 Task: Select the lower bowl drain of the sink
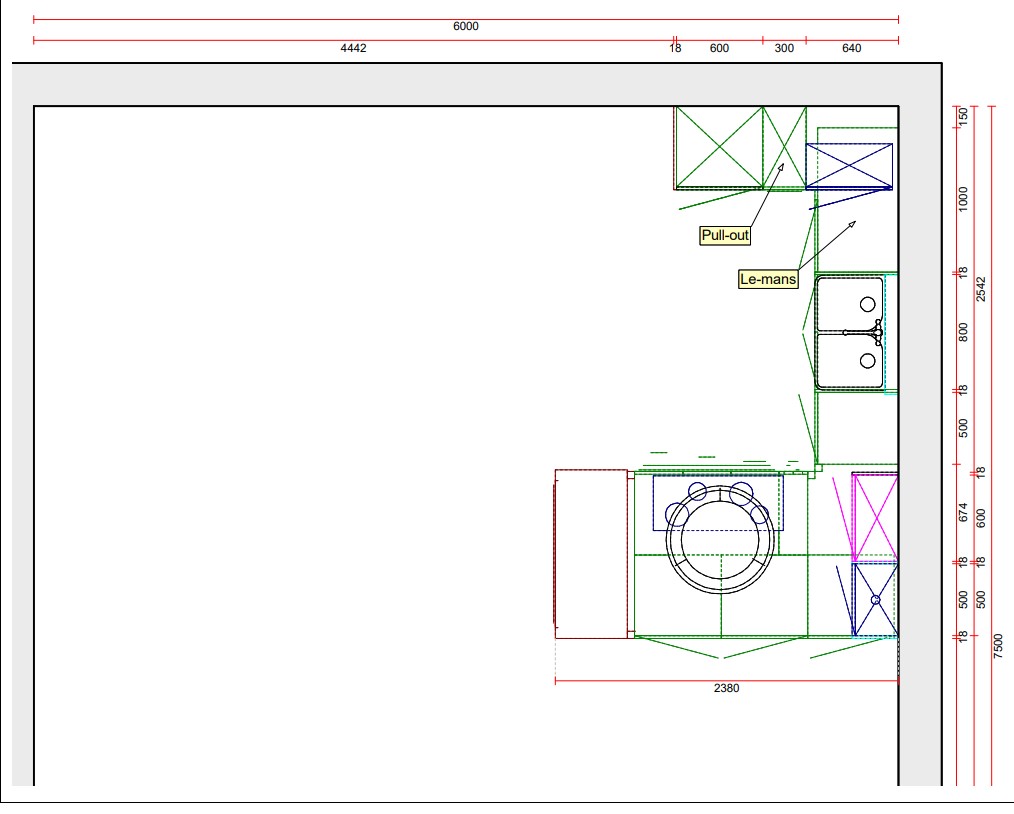point(867,360)
